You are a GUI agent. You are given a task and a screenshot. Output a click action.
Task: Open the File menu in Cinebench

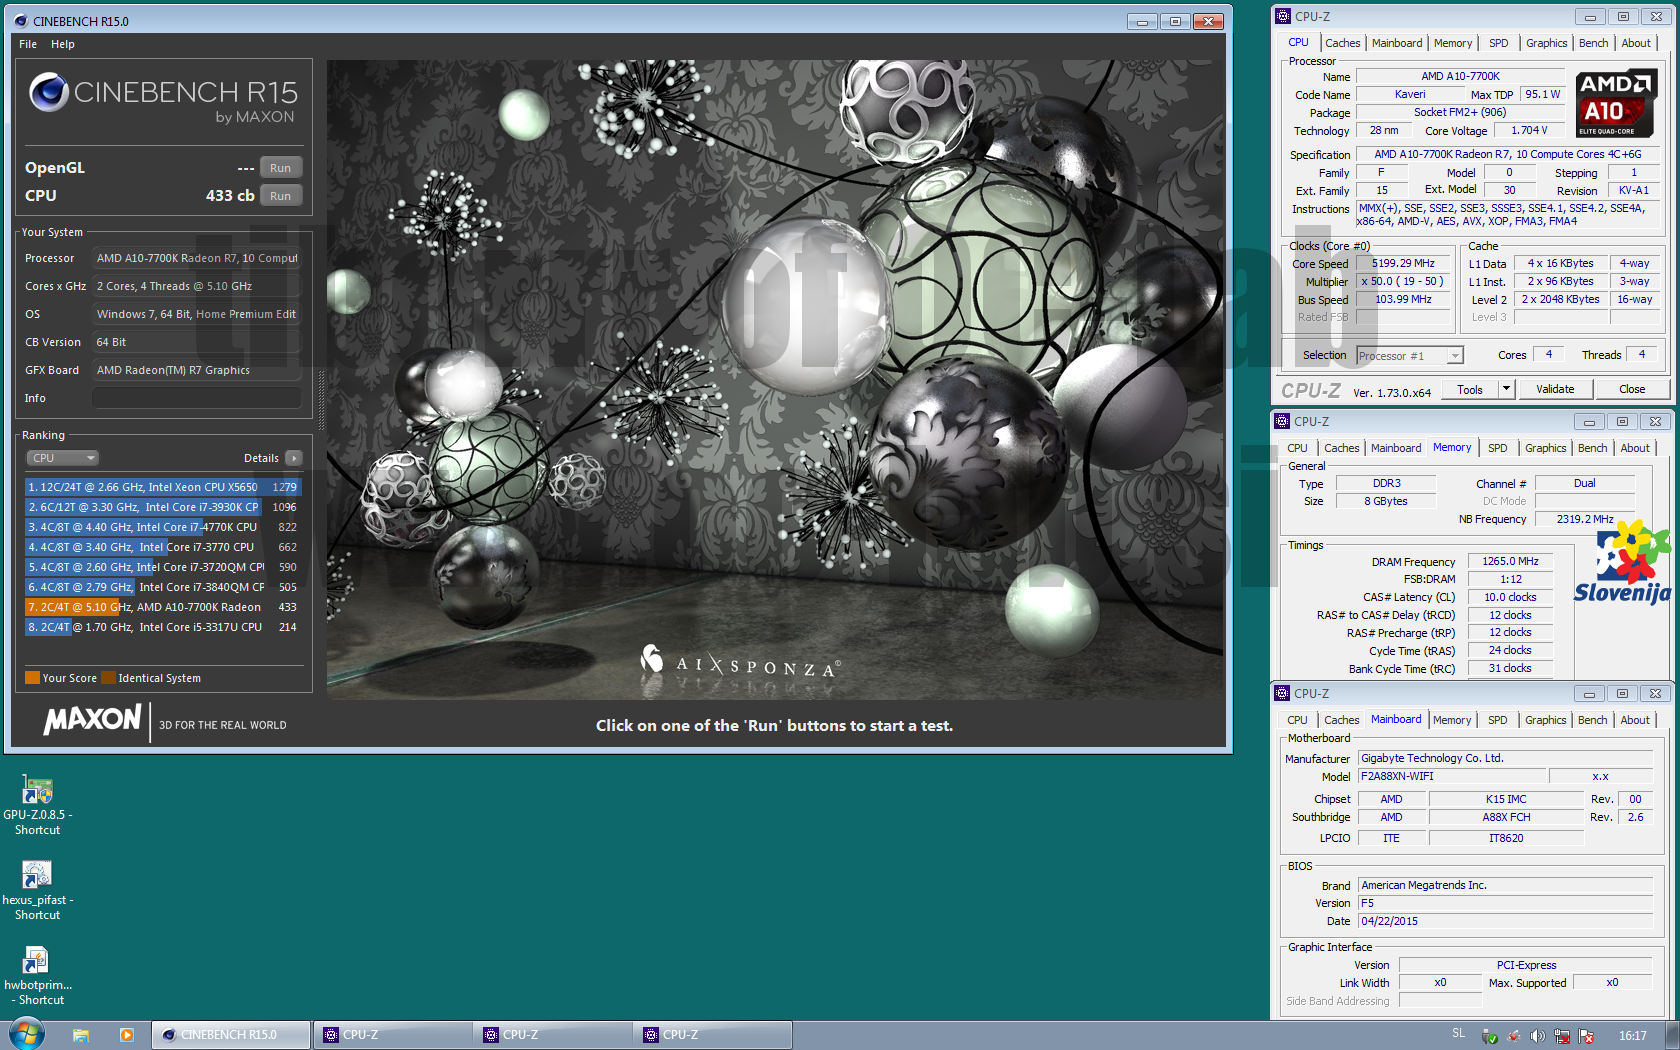(28, 44)
